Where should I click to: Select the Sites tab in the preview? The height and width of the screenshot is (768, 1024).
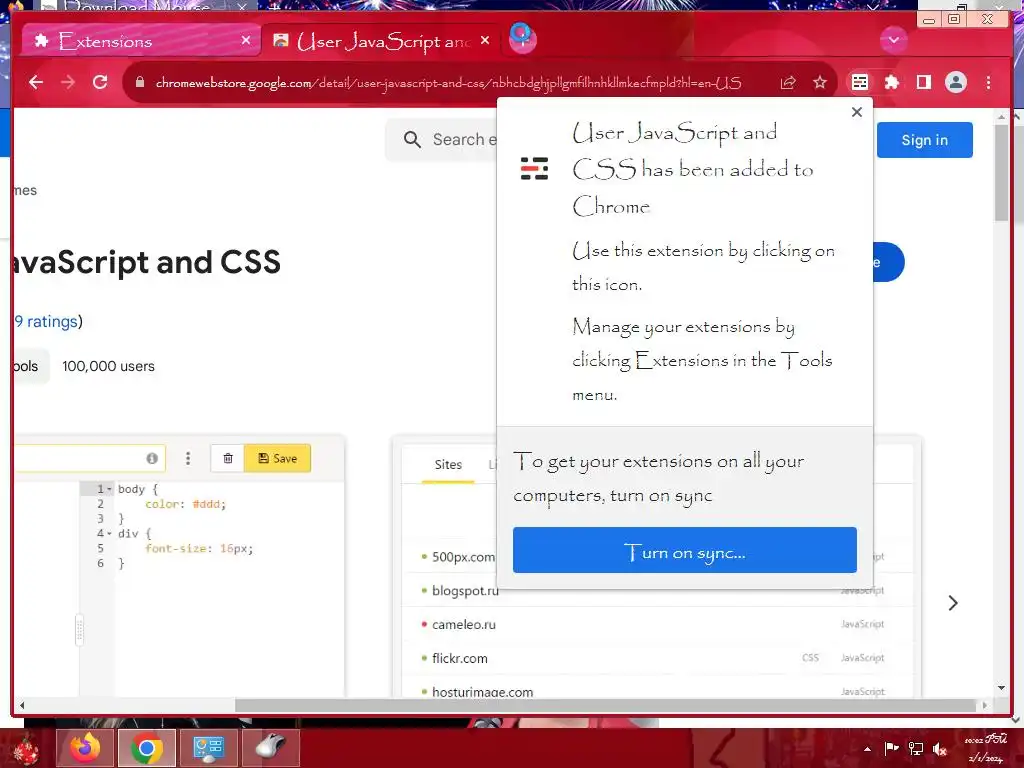tap(448, 465)
